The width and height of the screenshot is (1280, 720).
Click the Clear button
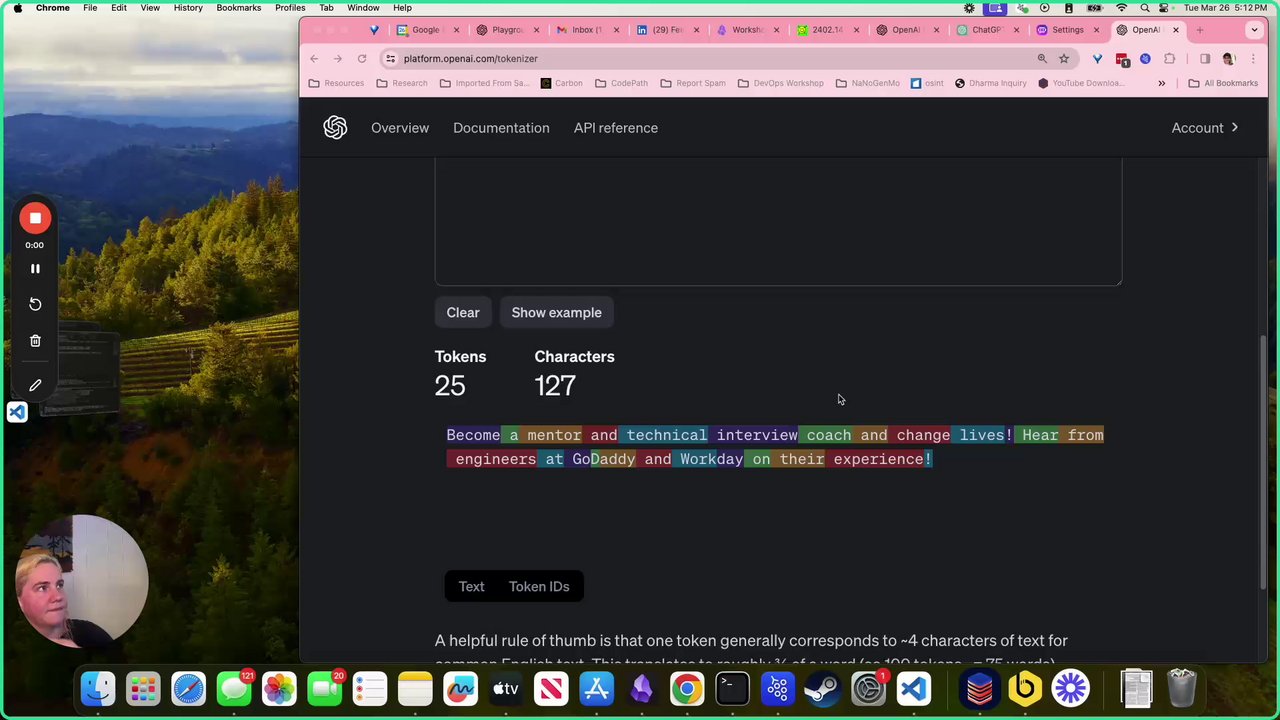(463, 313)
